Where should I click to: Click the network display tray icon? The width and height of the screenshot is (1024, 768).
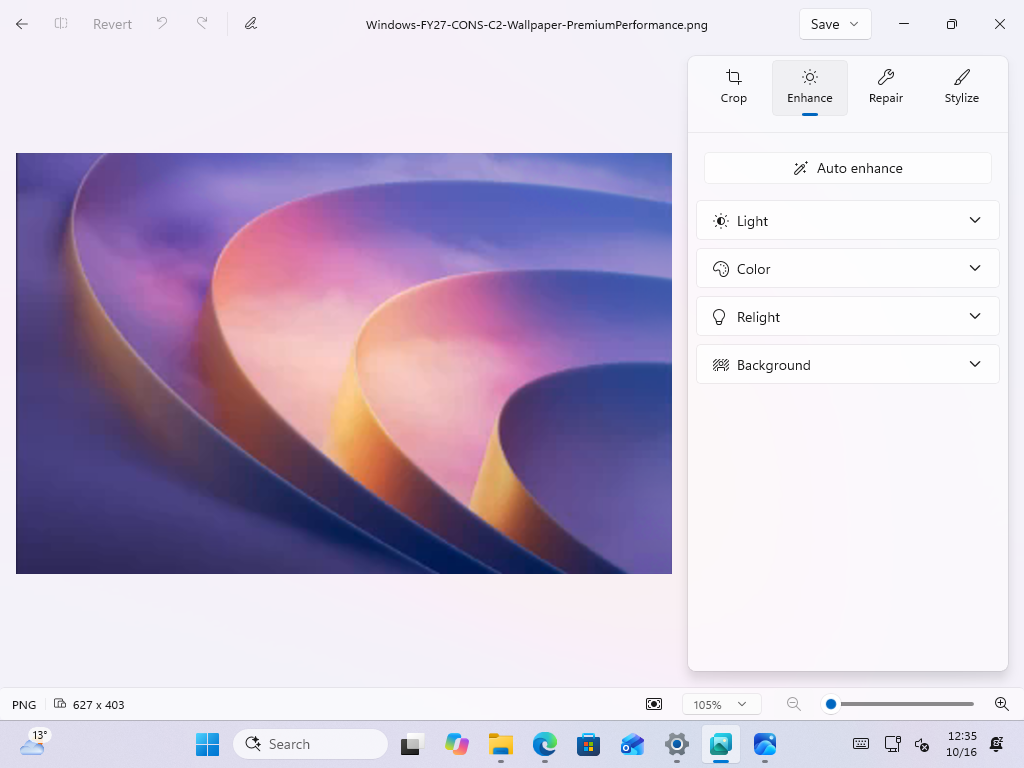(x=892, y=744)
